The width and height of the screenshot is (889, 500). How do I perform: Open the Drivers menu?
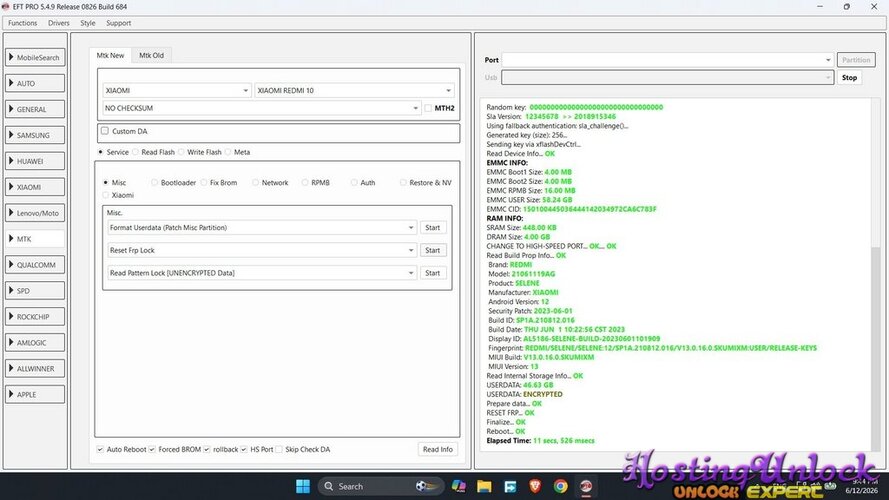click(58, 23)
